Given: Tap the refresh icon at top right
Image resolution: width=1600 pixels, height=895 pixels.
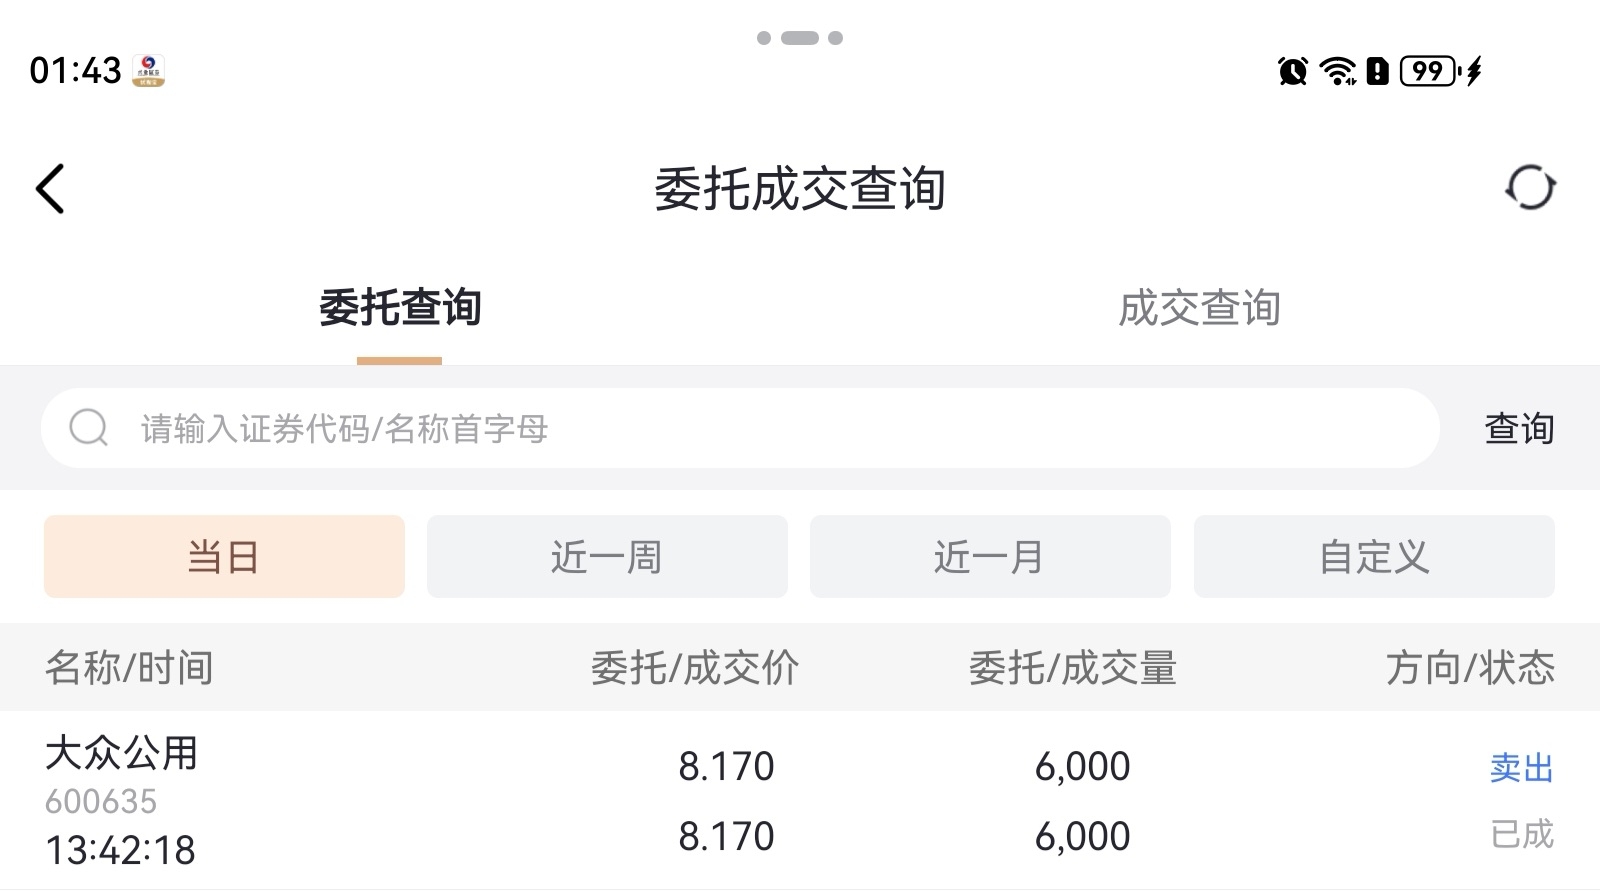Looking at the screenshot, I should tap(1530, 188).
